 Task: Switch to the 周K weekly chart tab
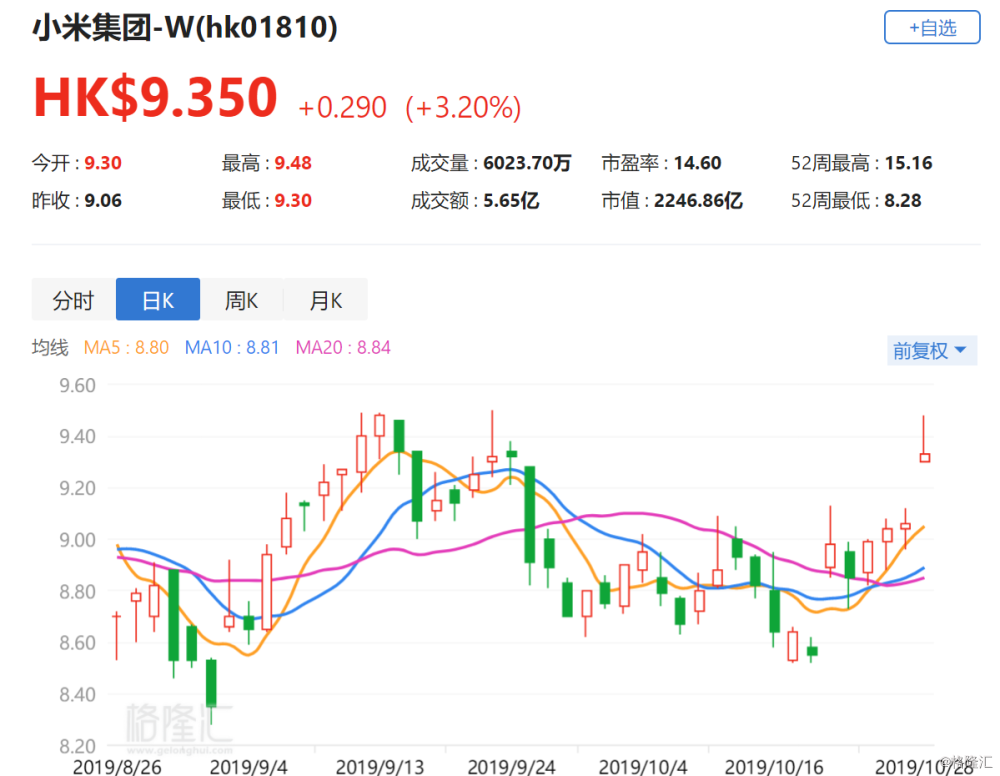pyautogui.click(x=241, y=300)
